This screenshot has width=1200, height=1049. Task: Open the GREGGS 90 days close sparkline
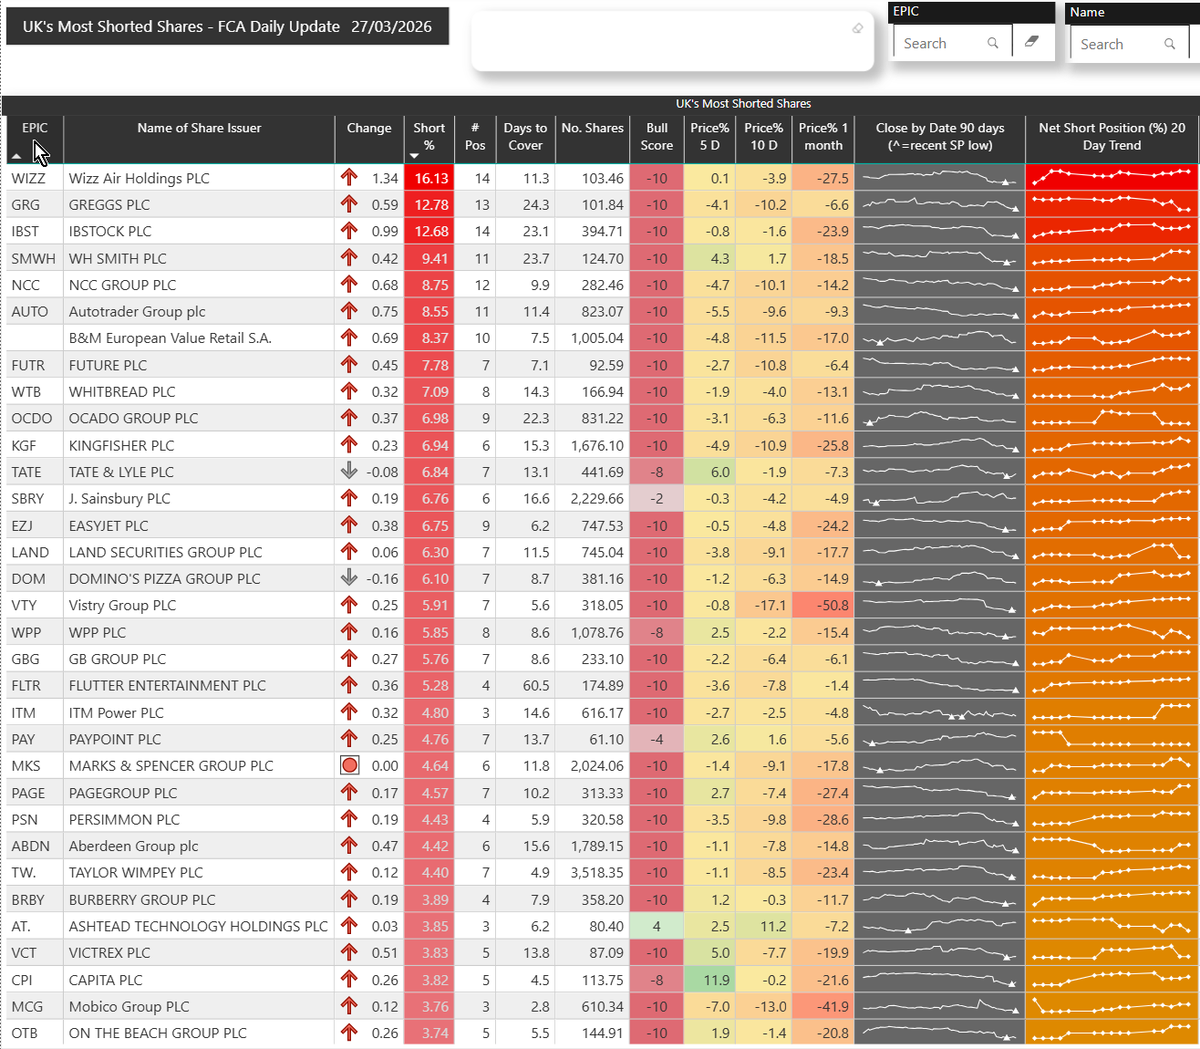(x=940, y=204)
